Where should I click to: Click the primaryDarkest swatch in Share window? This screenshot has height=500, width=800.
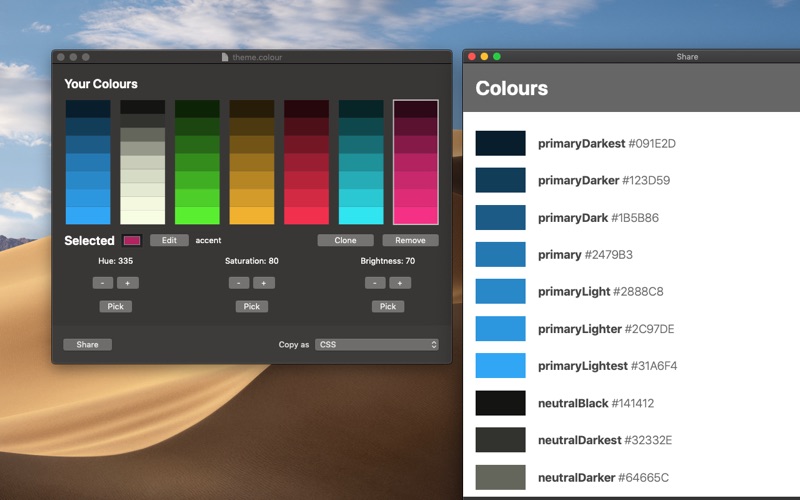tap(501, 143)
